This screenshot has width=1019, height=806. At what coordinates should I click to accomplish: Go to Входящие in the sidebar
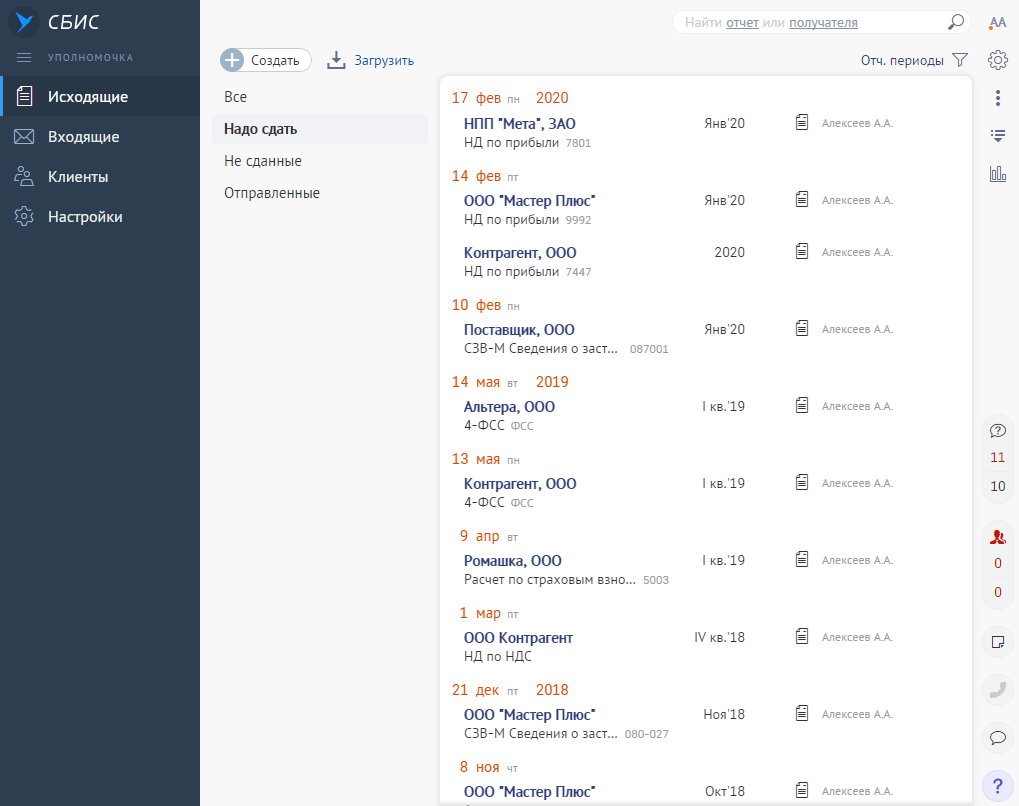(83, 137)
